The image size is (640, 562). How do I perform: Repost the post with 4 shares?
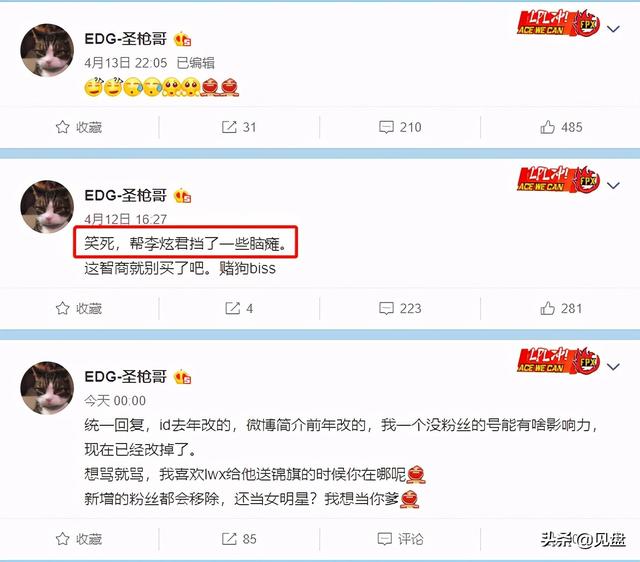point(239,308)
